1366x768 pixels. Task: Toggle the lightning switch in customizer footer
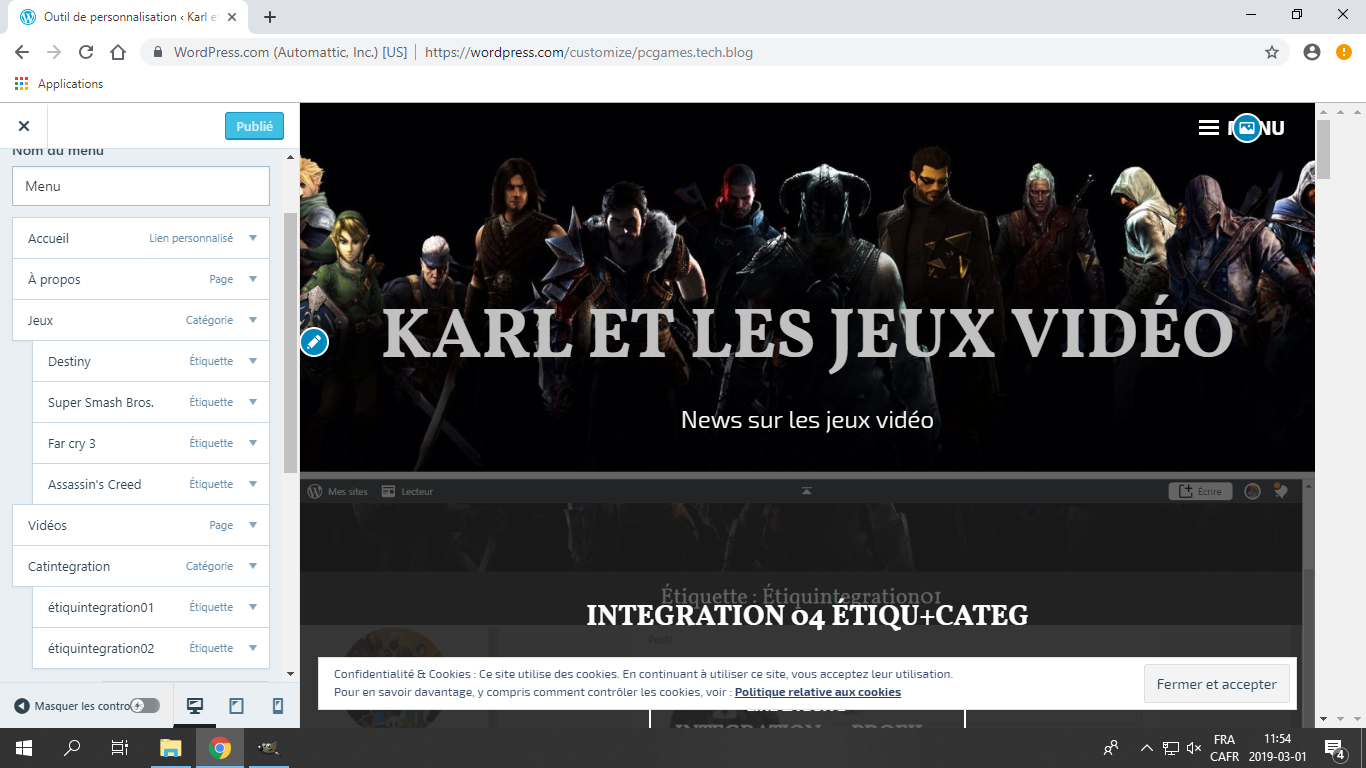pyautogui.click(x=144, y=706)
